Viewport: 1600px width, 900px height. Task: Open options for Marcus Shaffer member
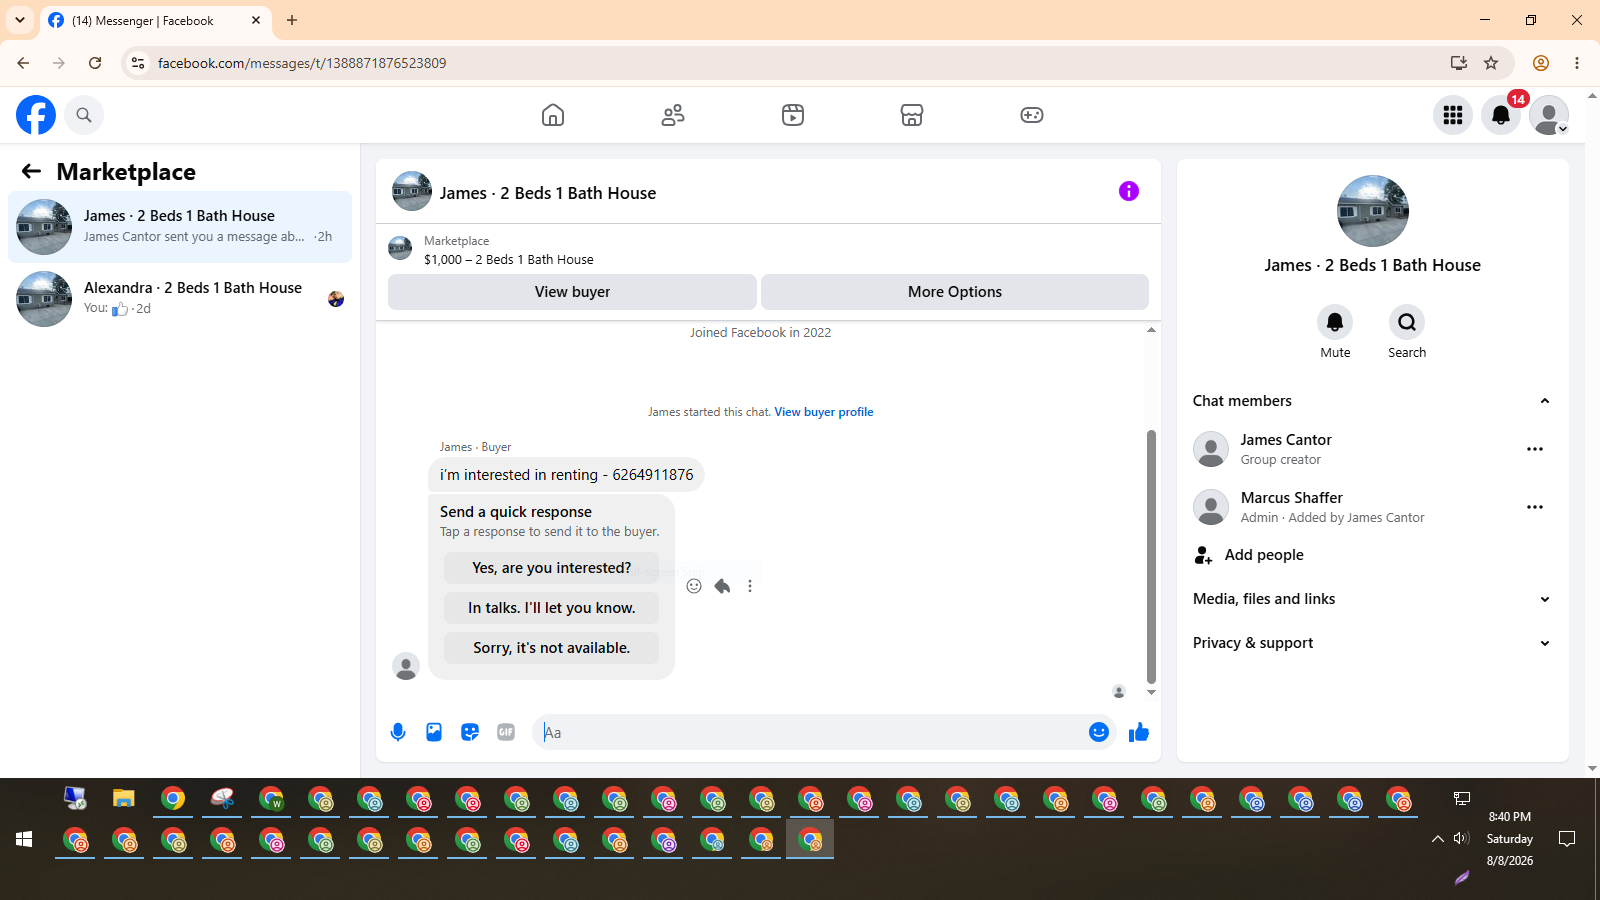tap(1535, 507)
